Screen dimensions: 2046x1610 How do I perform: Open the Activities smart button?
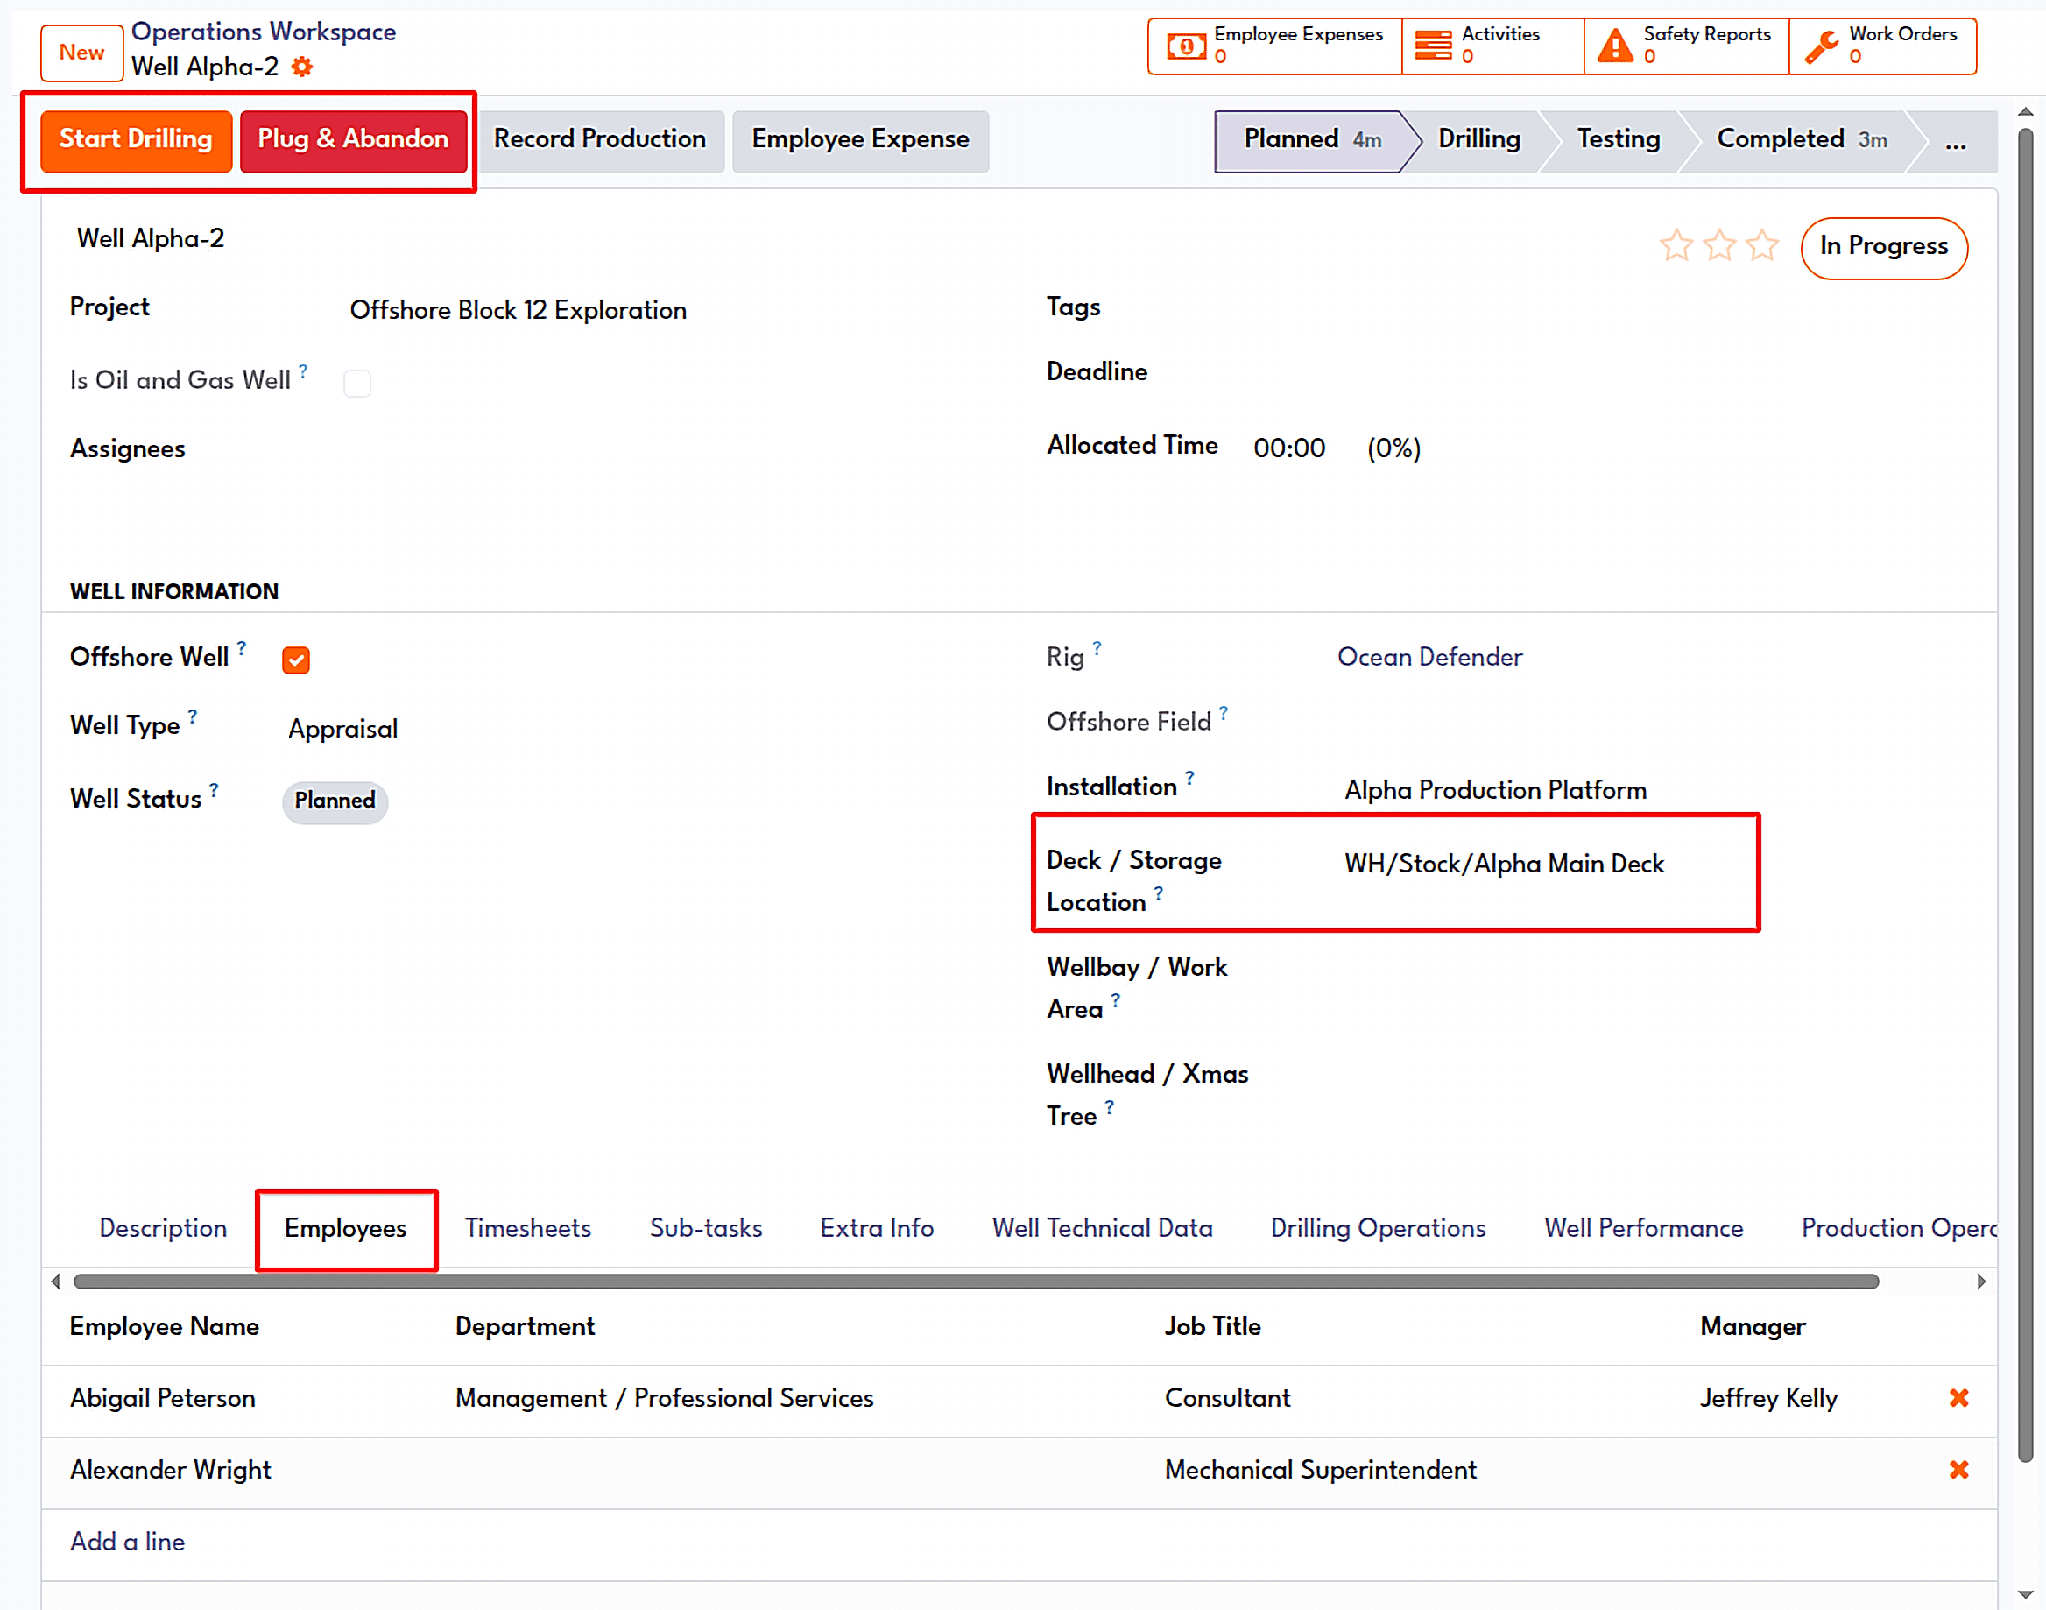click(x=1493, y=46)
